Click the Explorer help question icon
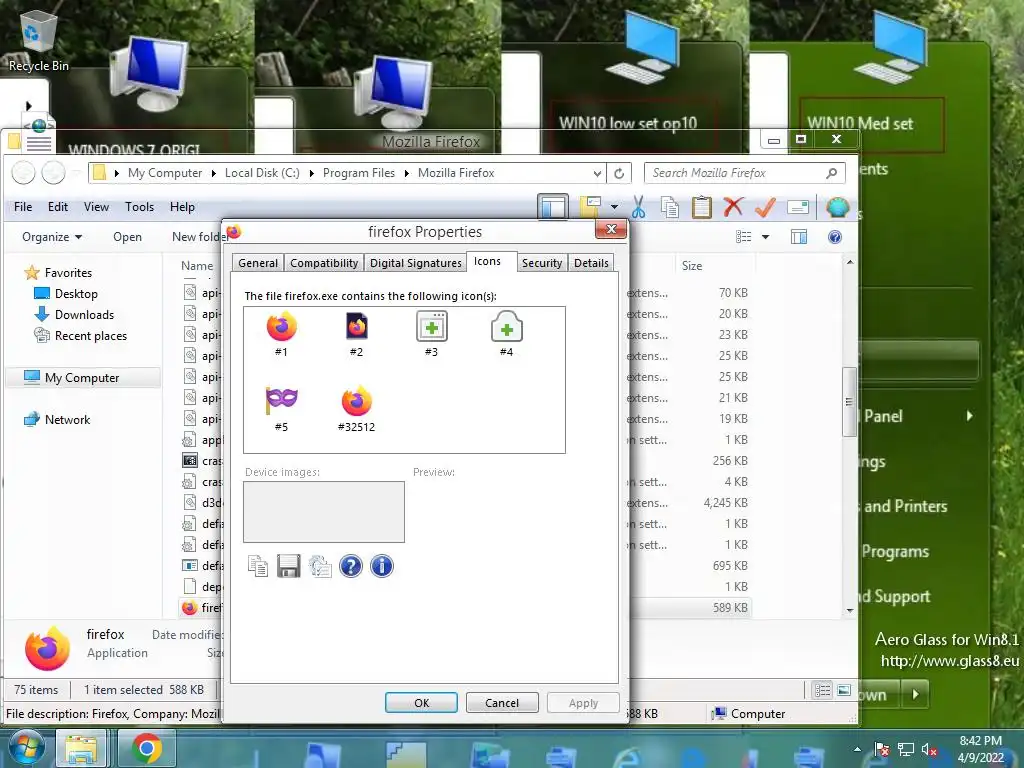The width and height of the screenshot is (1024, 768). pyautogui.click(x=835, y=237)
